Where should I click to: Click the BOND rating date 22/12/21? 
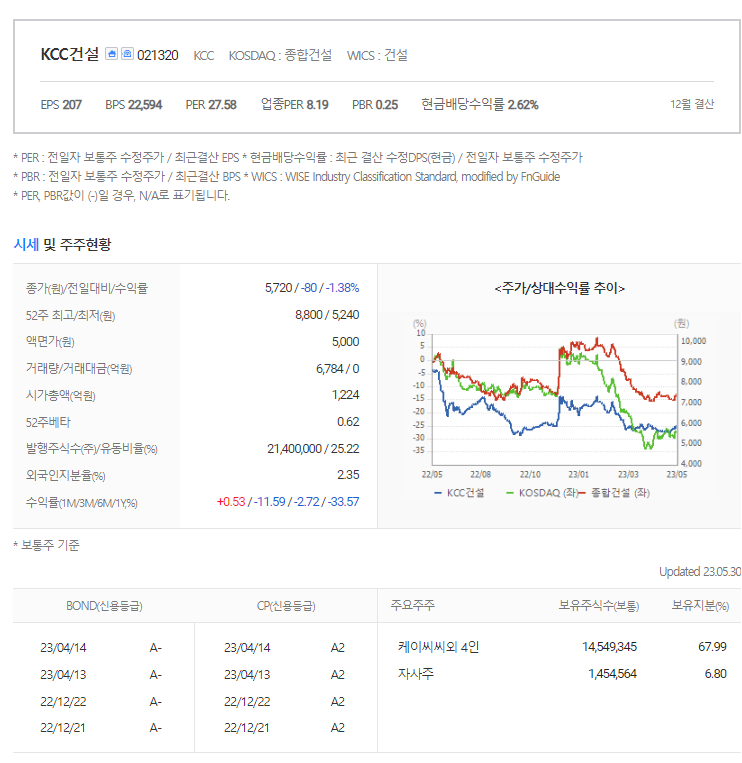pos(63,728)
